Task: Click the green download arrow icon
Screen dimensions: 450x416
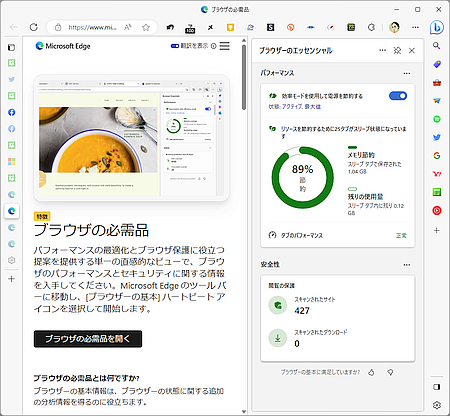Action: 278,338
